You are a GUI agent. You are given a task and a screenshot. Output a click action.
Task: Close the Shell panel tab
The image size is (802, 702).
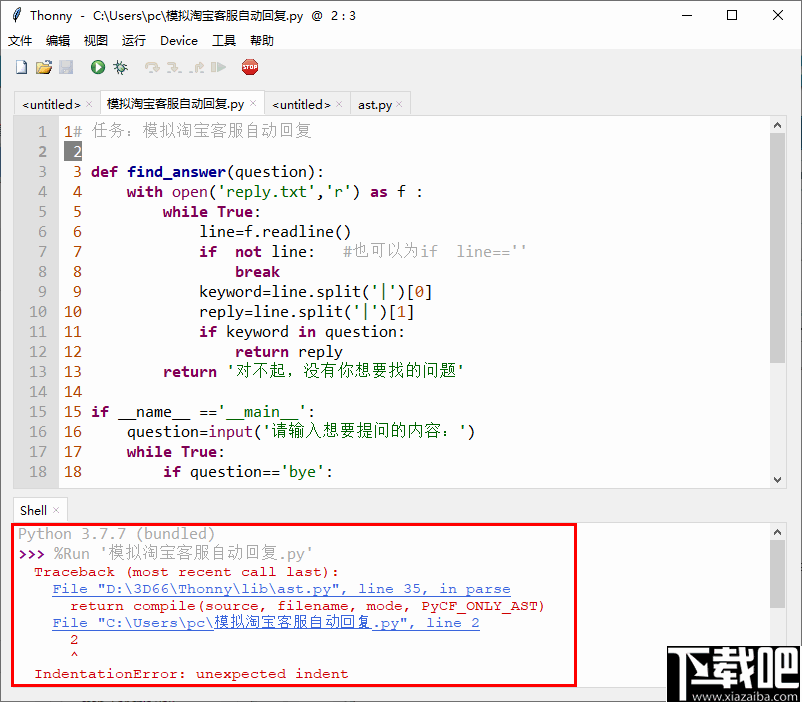56,510
